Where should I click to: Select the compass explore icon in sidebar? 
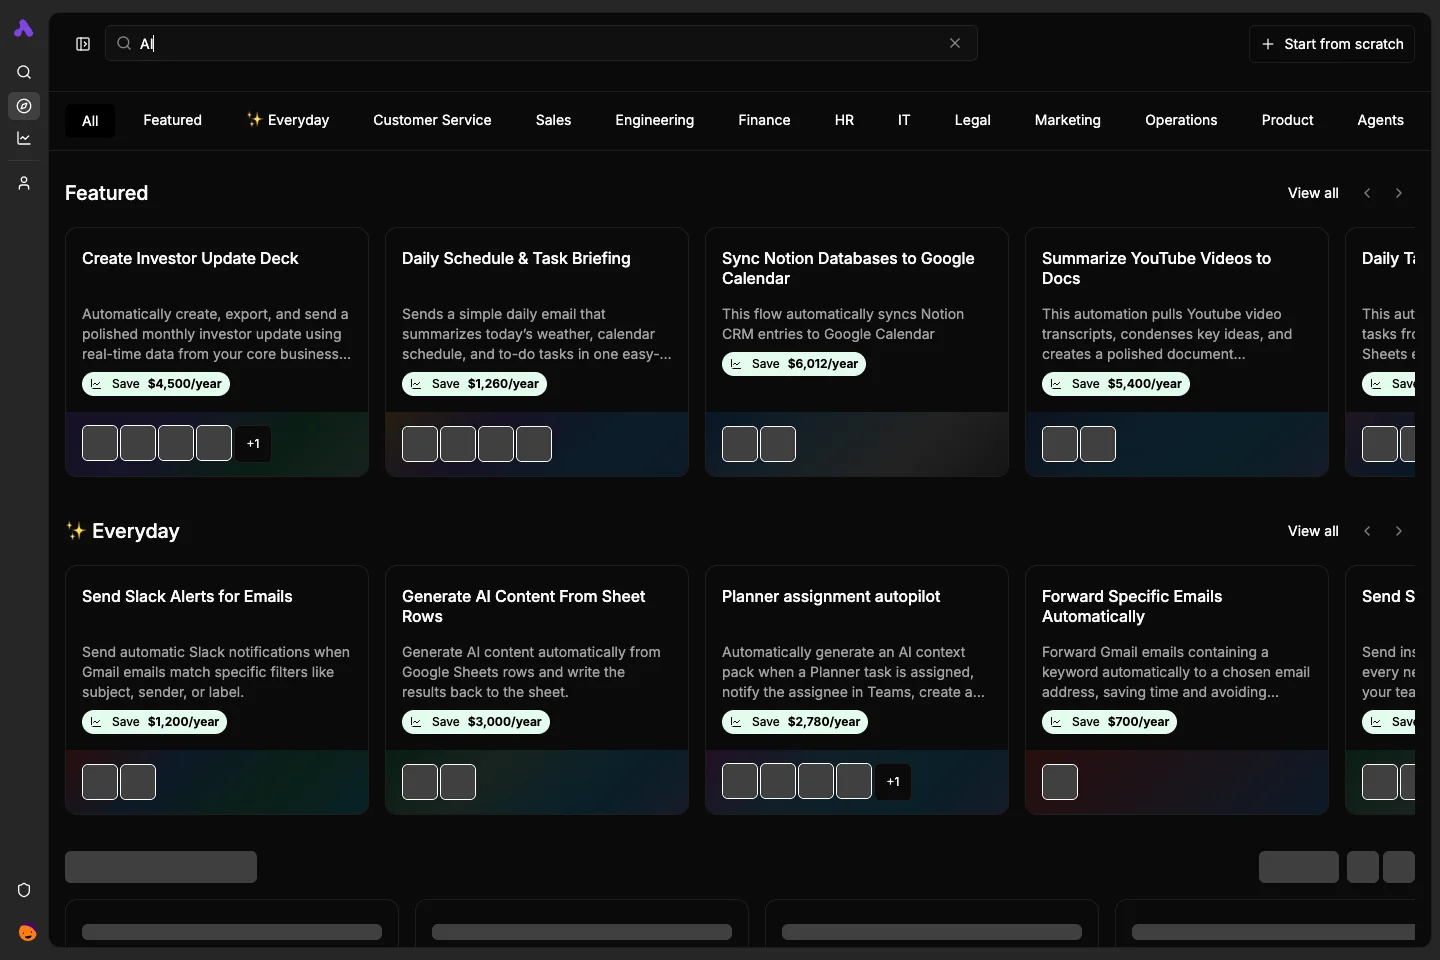[x=24, y=105]
